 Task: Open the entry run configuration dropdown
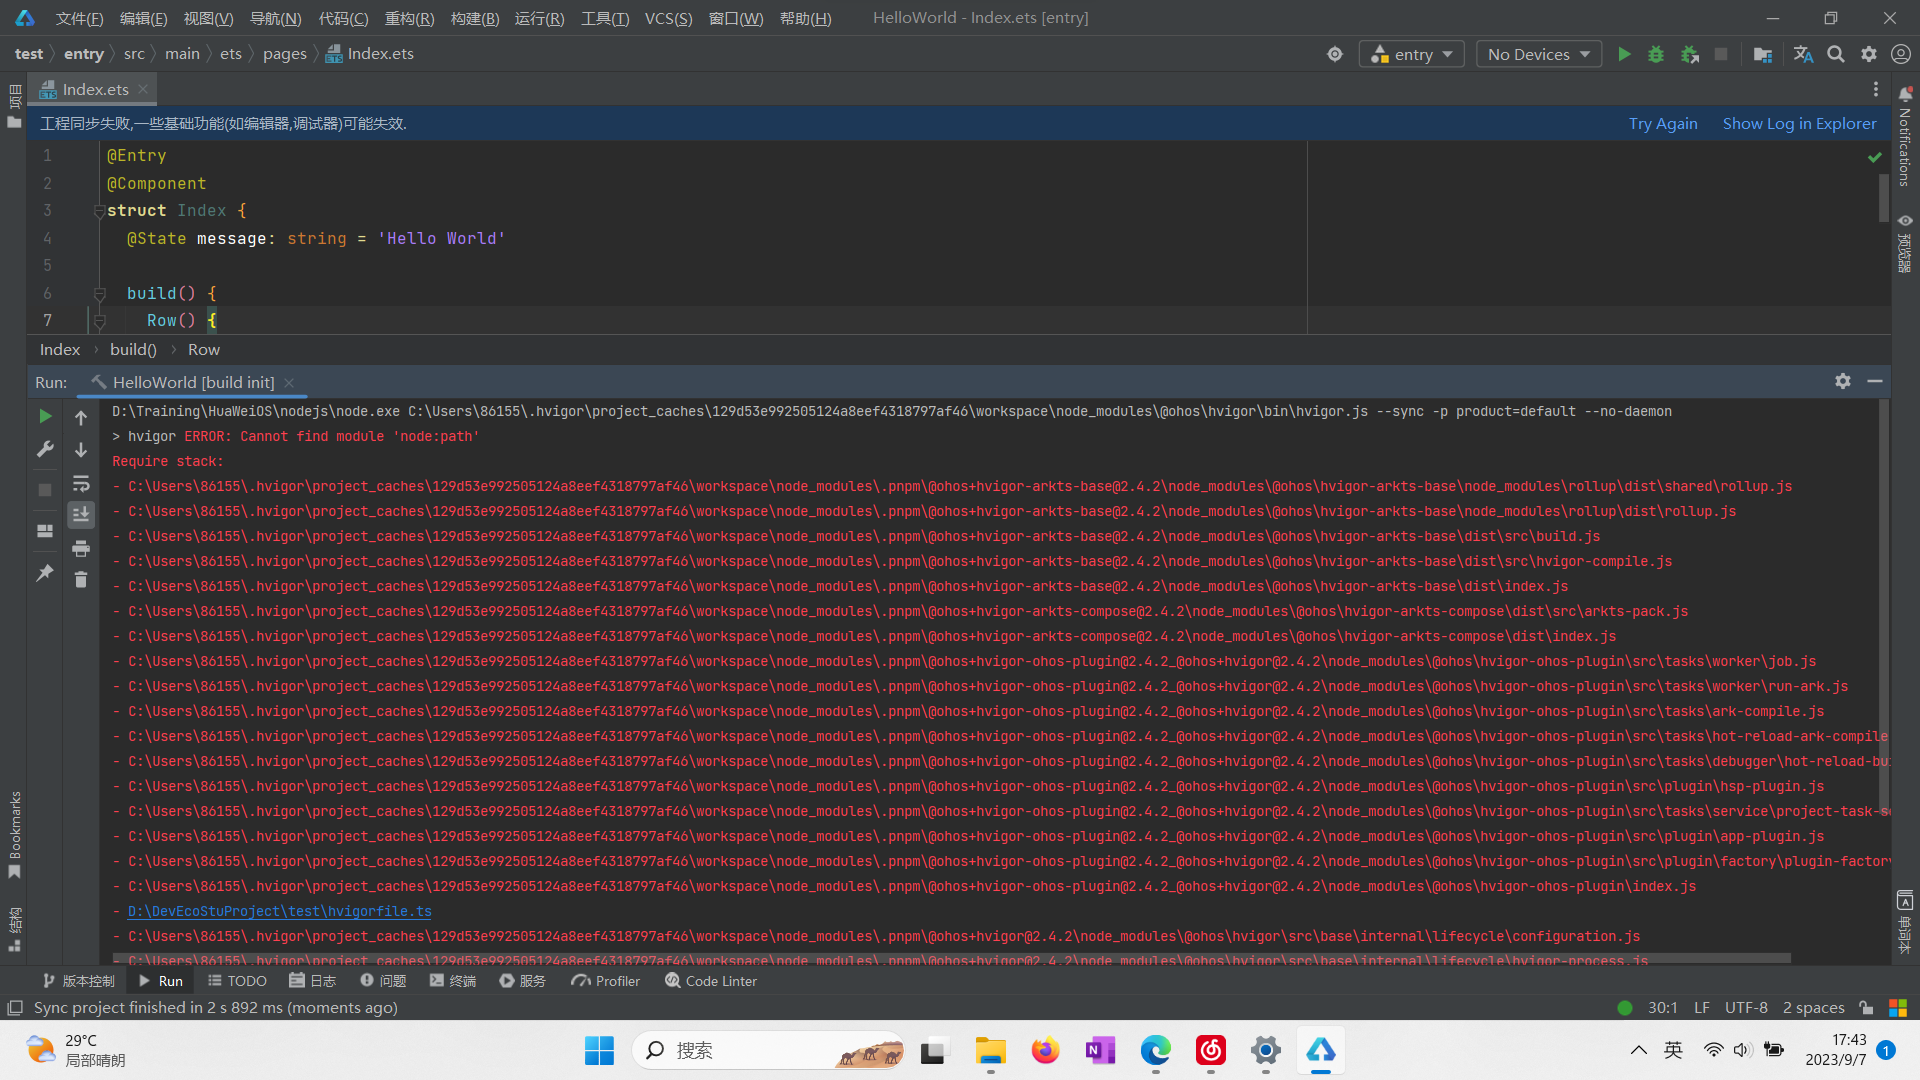coord(1412,54)
